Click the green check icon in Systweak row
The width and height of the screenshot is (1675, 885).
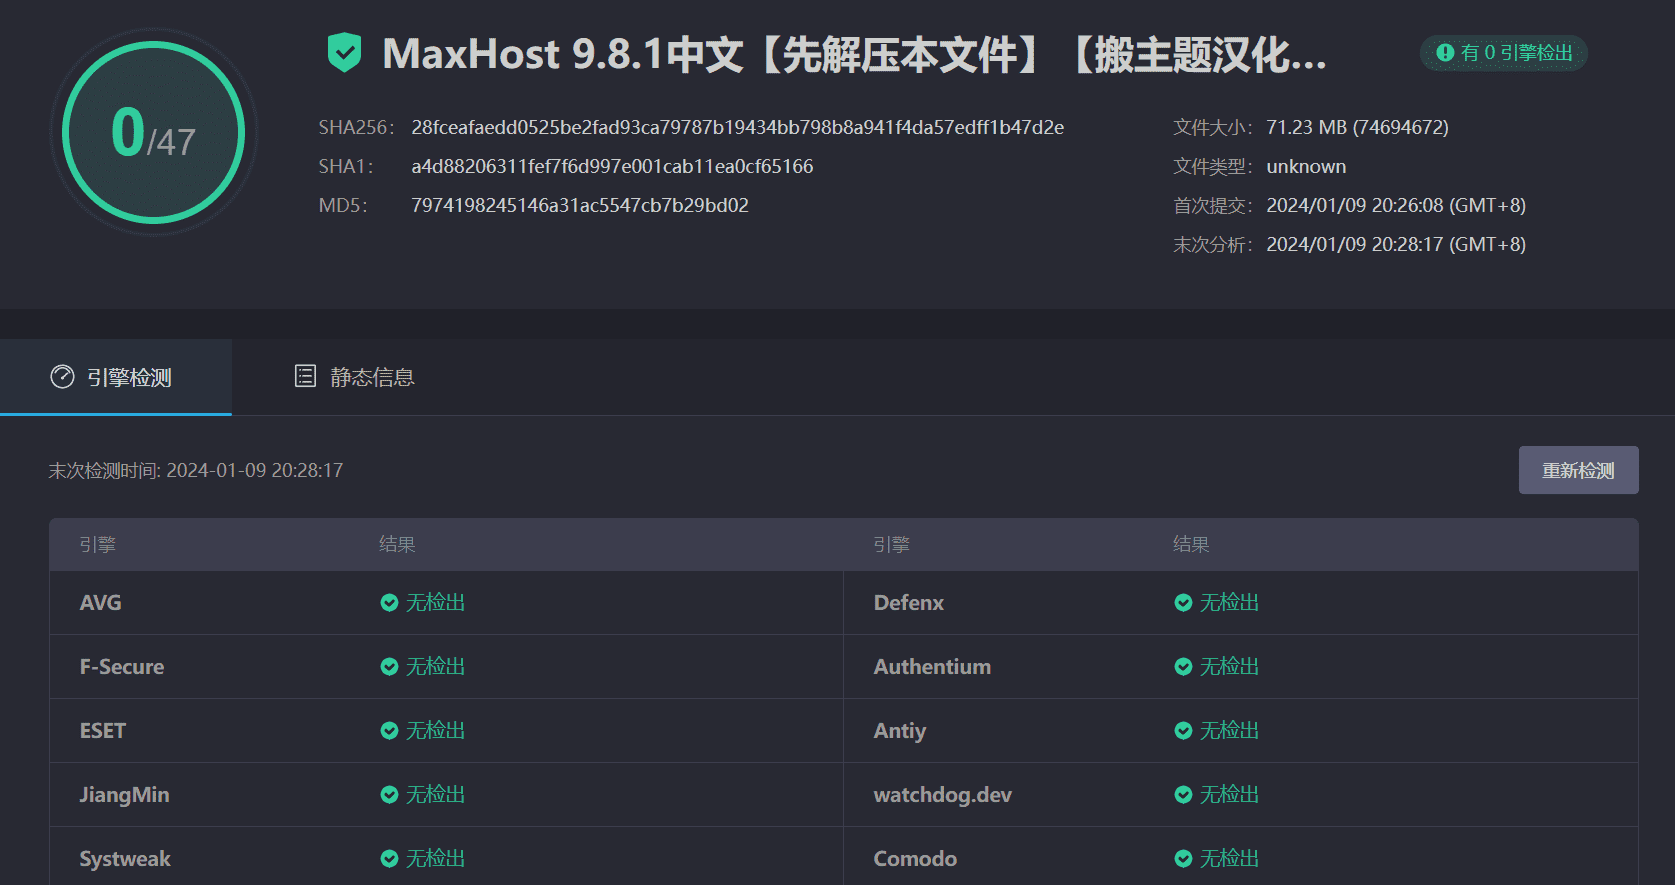tap(389, 858)
